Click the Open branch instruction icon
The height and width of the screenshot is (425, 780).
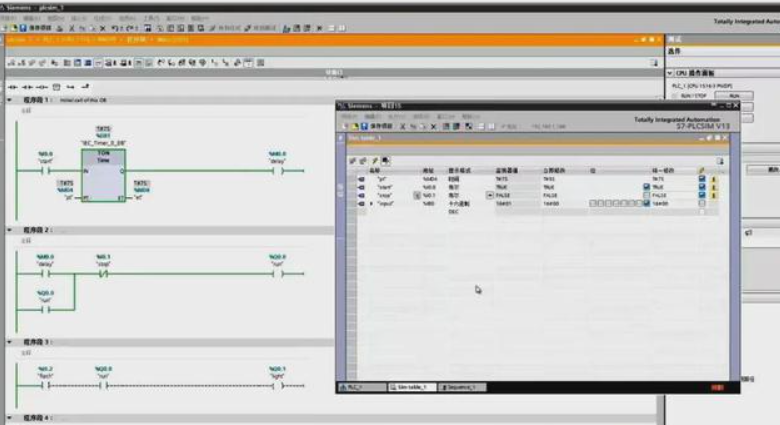pyautogui.click(x=70, y=87)
